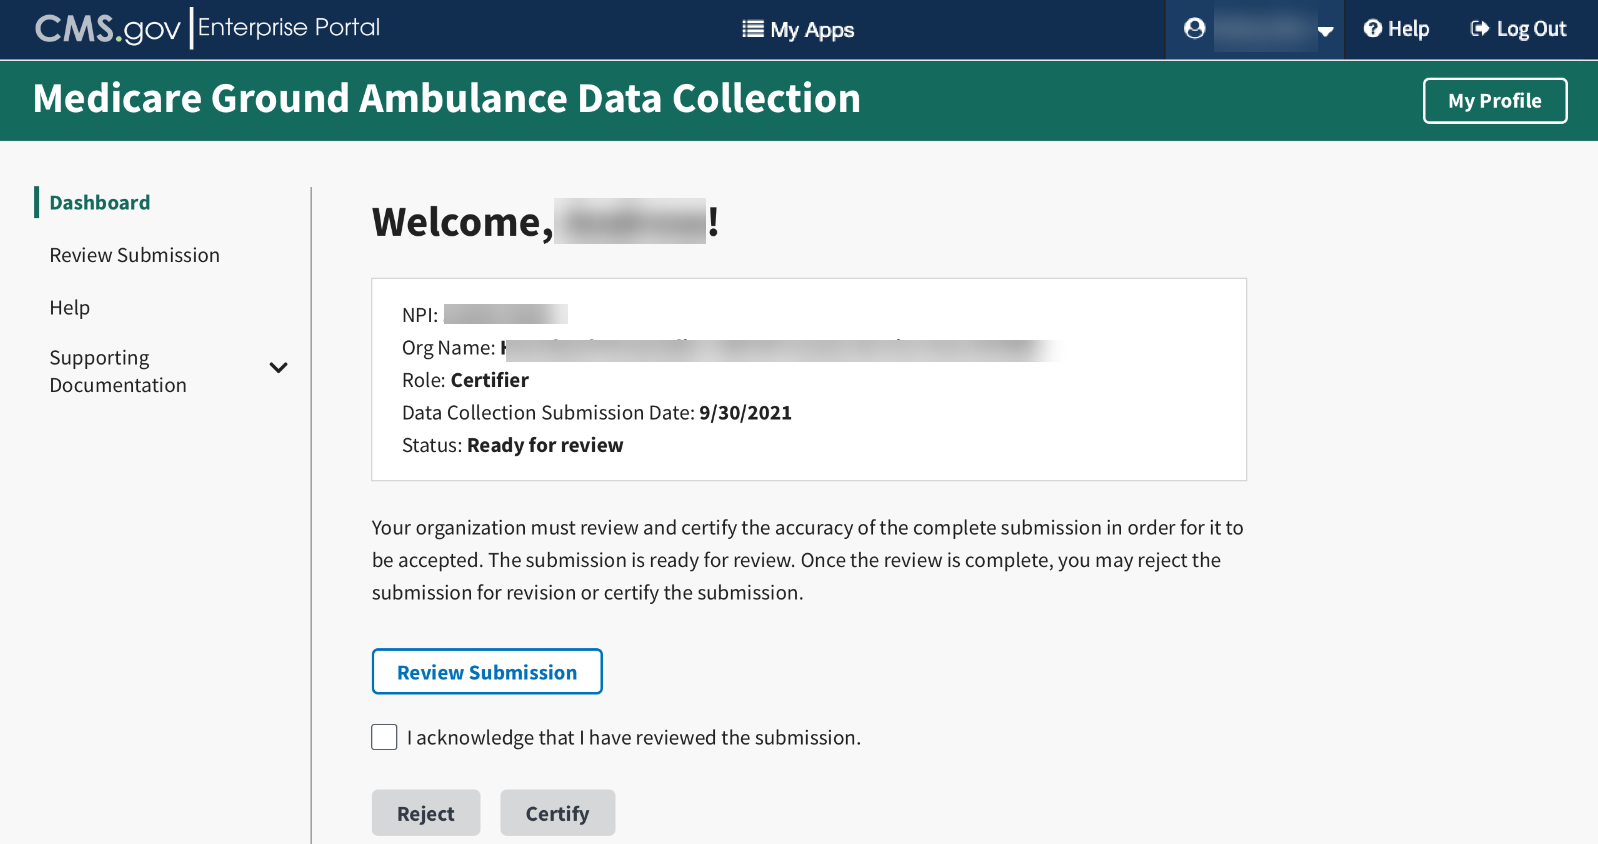This screenshot has height=844, width=1598.
Task: Click the Enterprise Portal header text
Action: pyautogui.click(x=289, y=28)
